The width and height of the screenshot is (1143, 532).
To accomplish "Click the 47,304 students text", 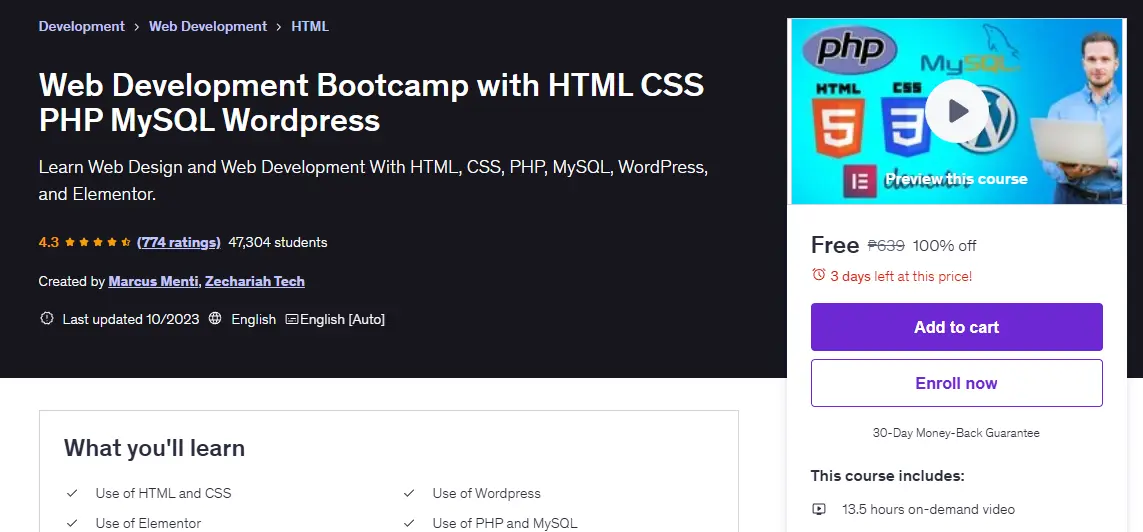I will point(278,242).
